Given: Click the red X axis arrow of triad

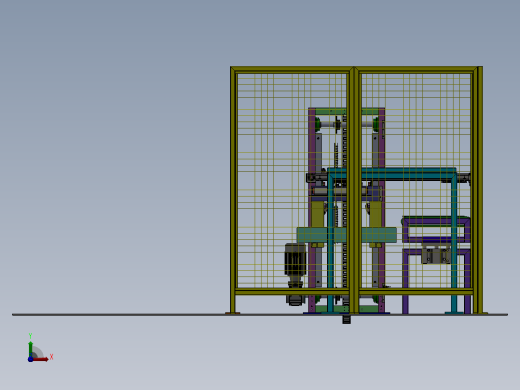Looking at the screenshot, I should point(41,359).
